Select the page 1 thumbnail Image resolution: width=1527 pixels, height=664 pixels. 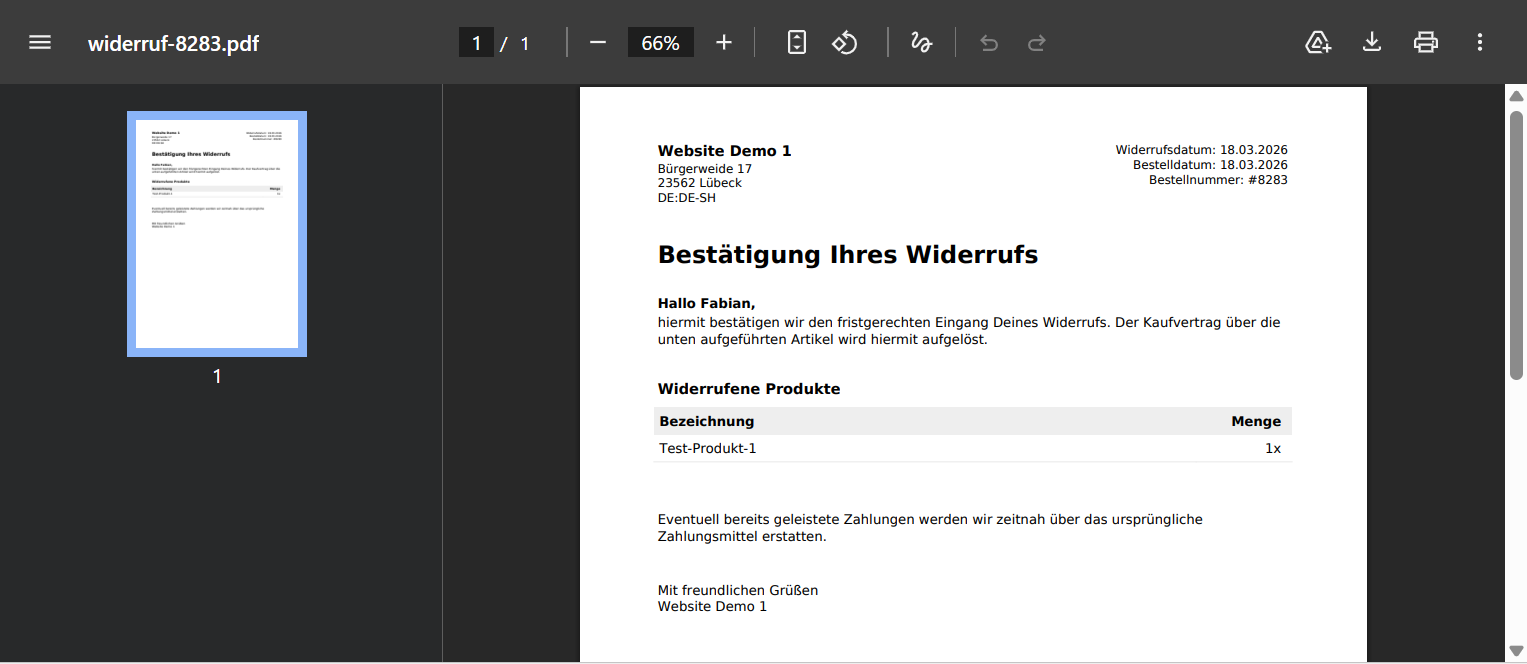point(217,234)
